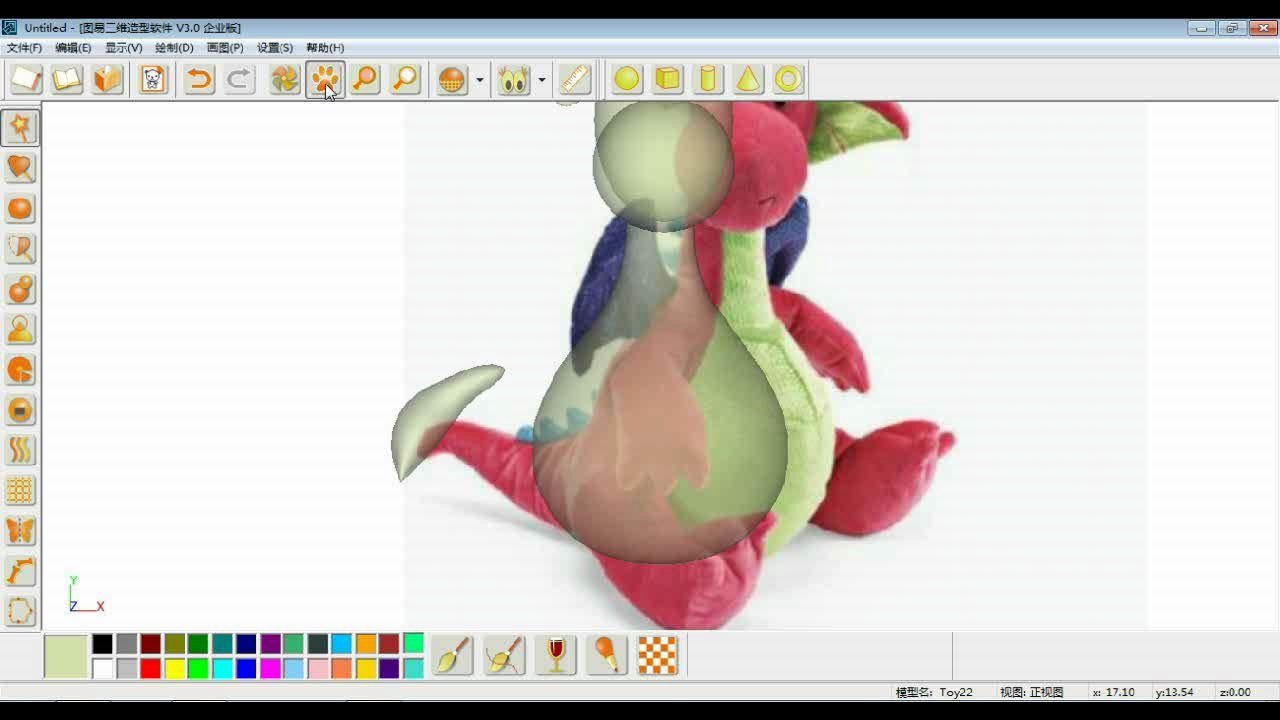Image resolution: width=1280 pixels, height=720 pixels.
Task: Select the orange ball tool
Action: (x=20, y=208)
